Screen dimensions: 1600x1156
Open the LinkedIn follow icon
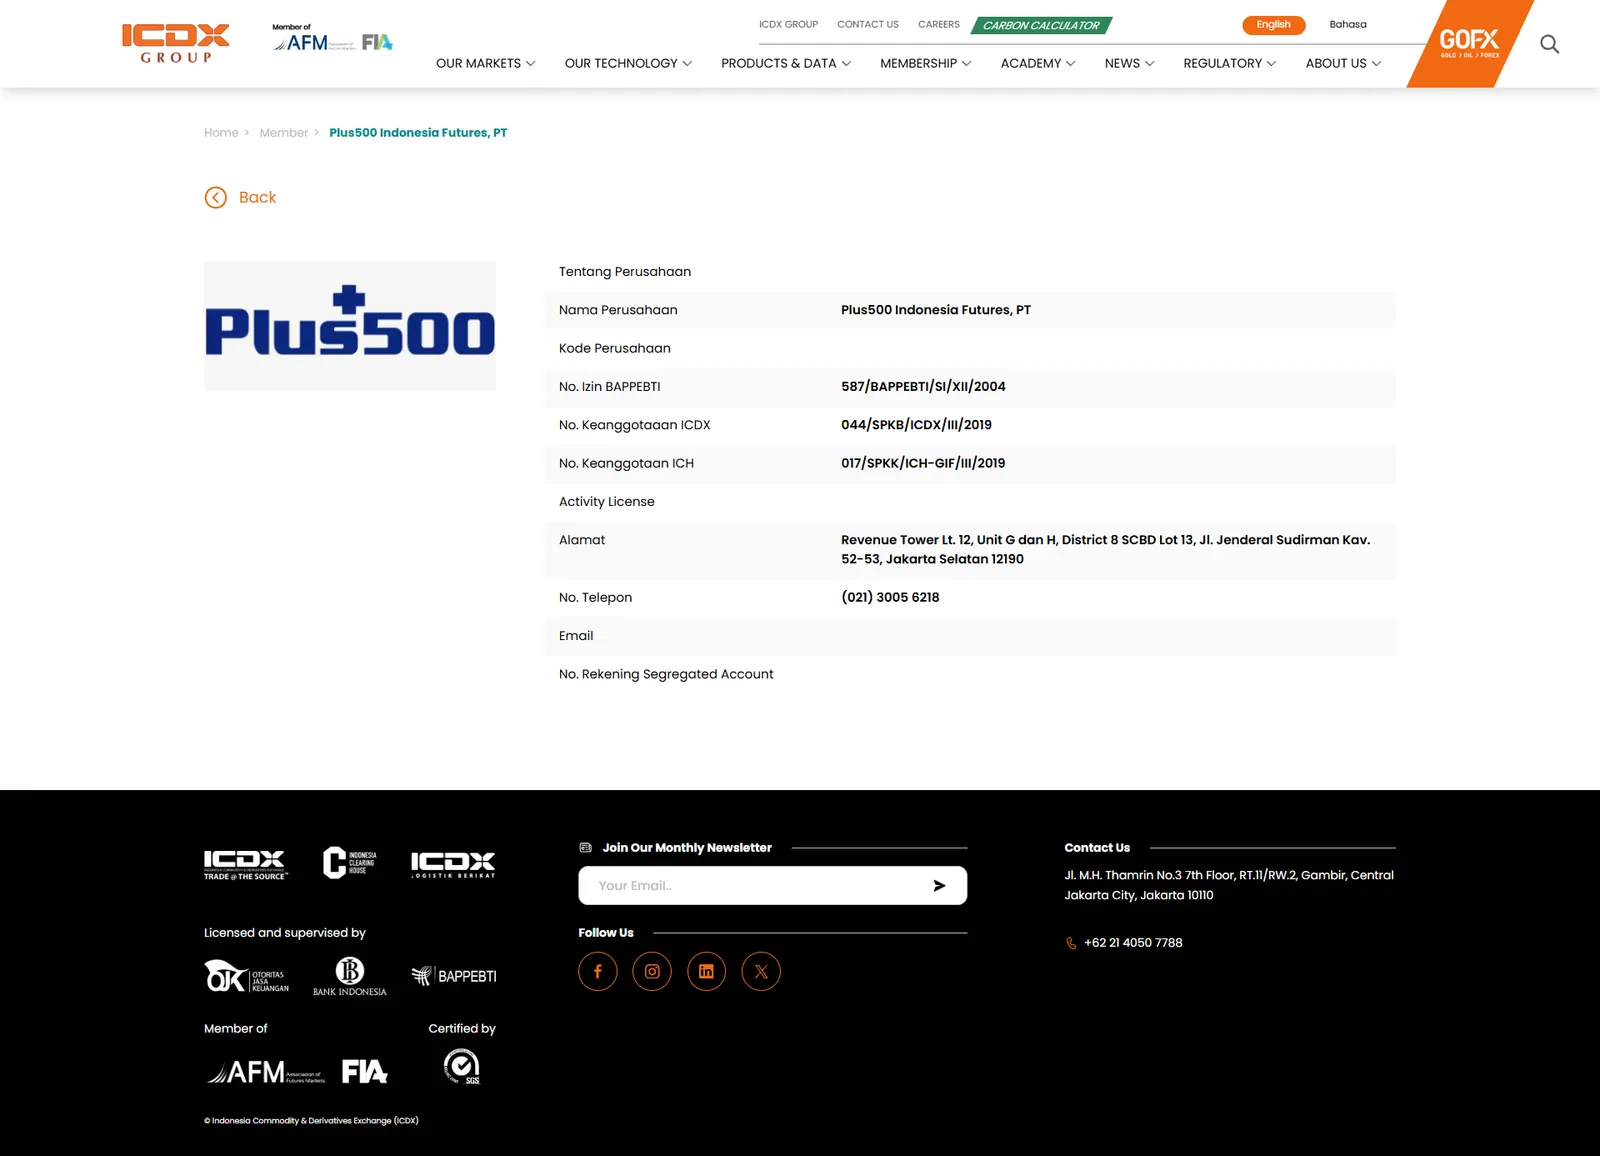[706, 971]
